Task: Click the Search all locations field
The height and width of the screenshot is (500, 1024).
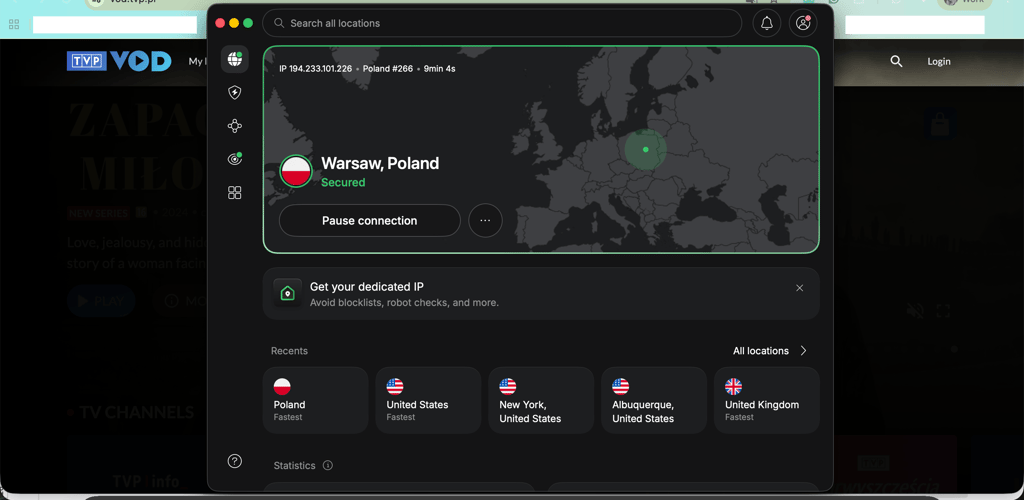Action: pyautogui.click(x=502, y=23)
